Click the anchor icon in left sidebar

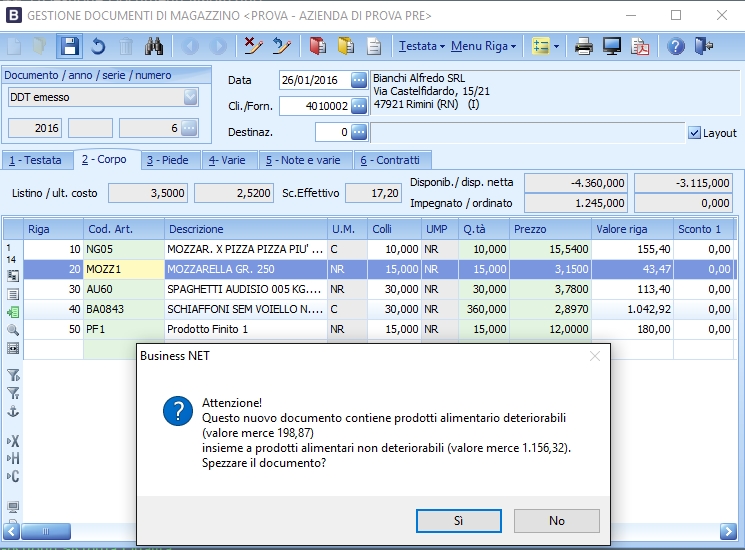coord(13,411)
